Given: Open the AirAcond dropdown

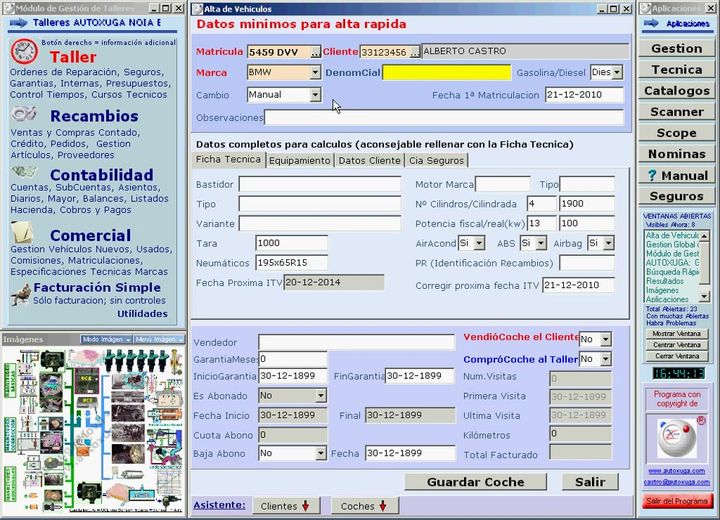Looking at the screenshot, I should [479, 243].
